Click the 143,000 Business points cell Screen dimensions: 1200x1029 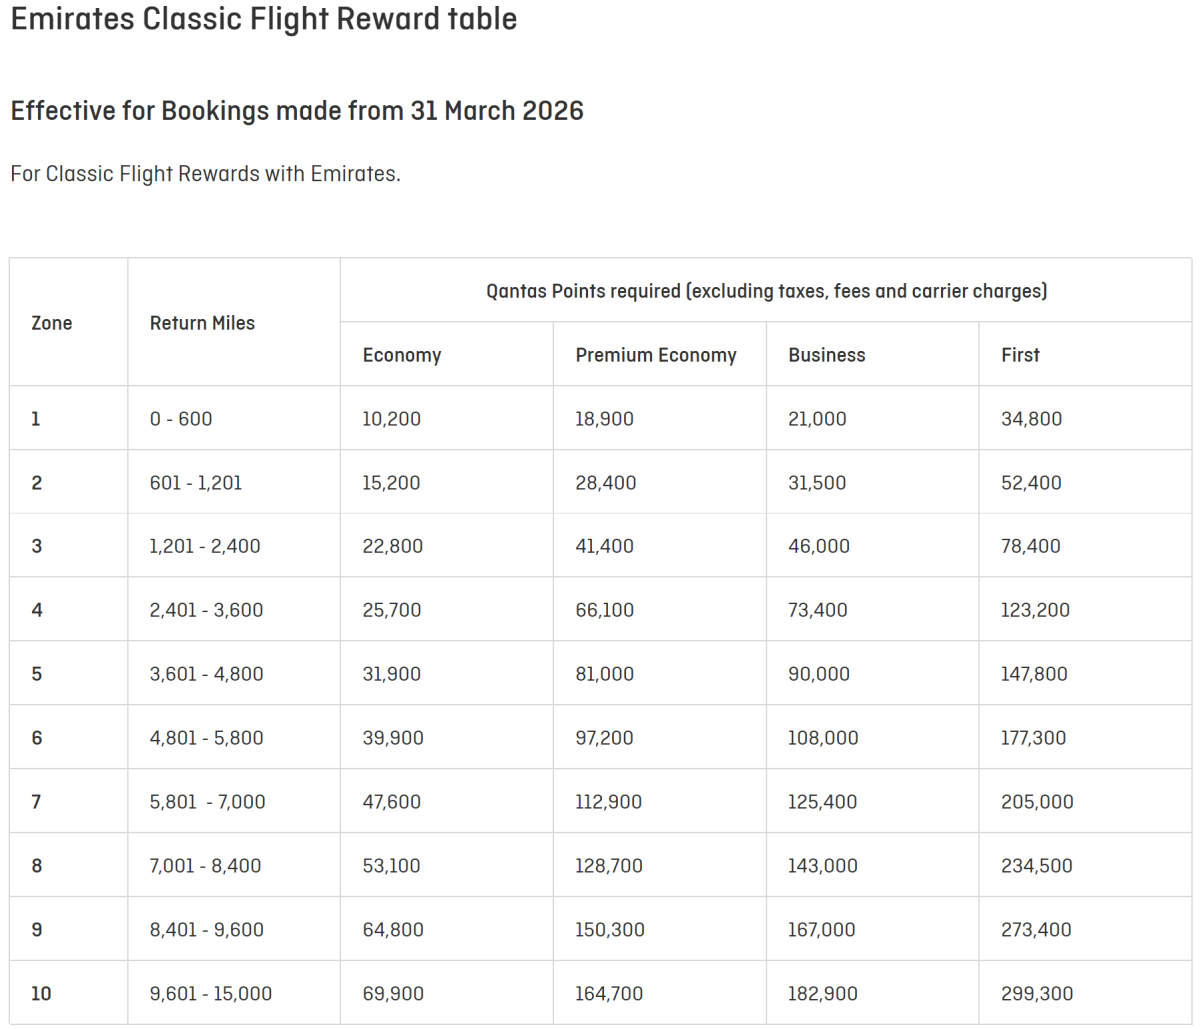[x=823, y=866]
